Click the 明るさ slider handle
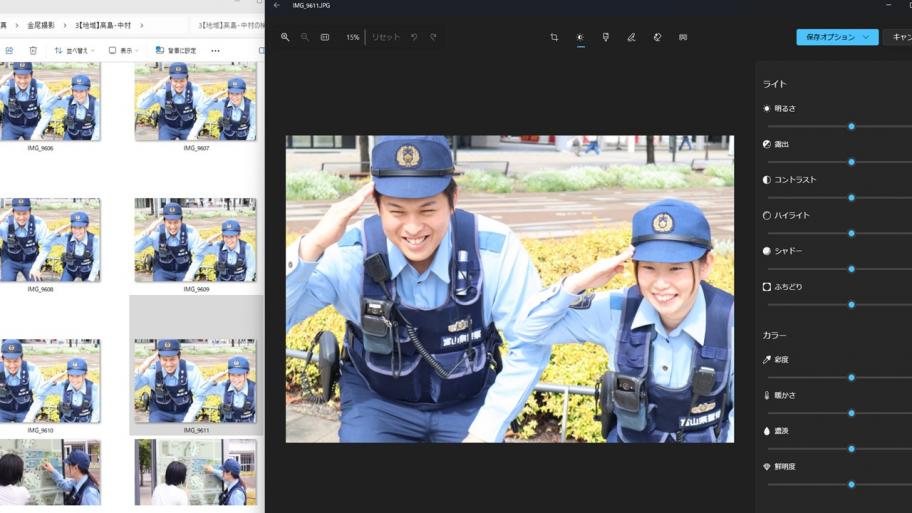Viewport: 912px width, 513px height. point(851,126)
